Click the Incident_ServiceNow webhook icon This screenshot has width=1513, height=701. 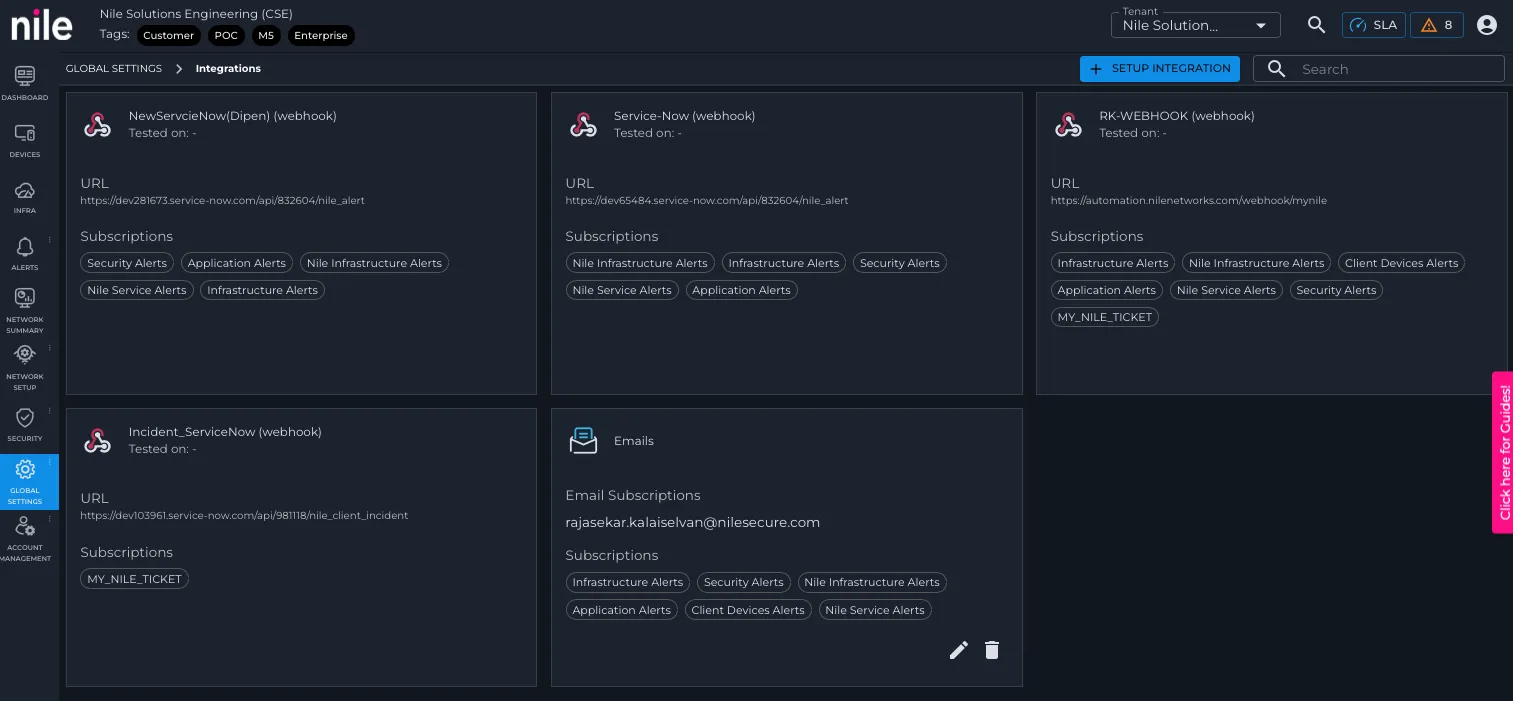point(97,440)
